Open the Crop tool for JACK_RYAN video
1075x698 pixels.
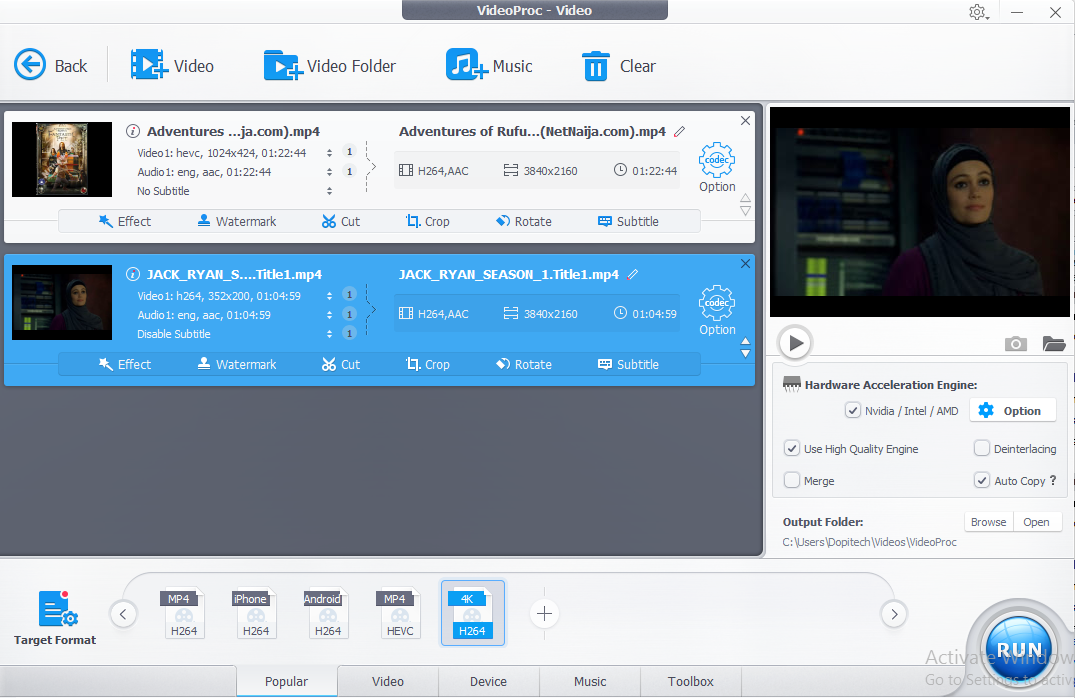(427, 364)
